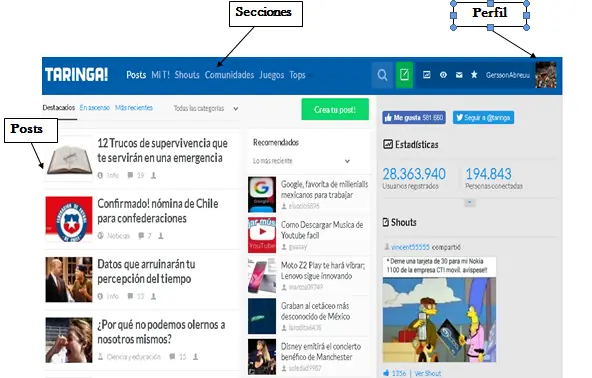
Task: Click the comment icon on Chile nómina post
Action: tap(141, 236)
